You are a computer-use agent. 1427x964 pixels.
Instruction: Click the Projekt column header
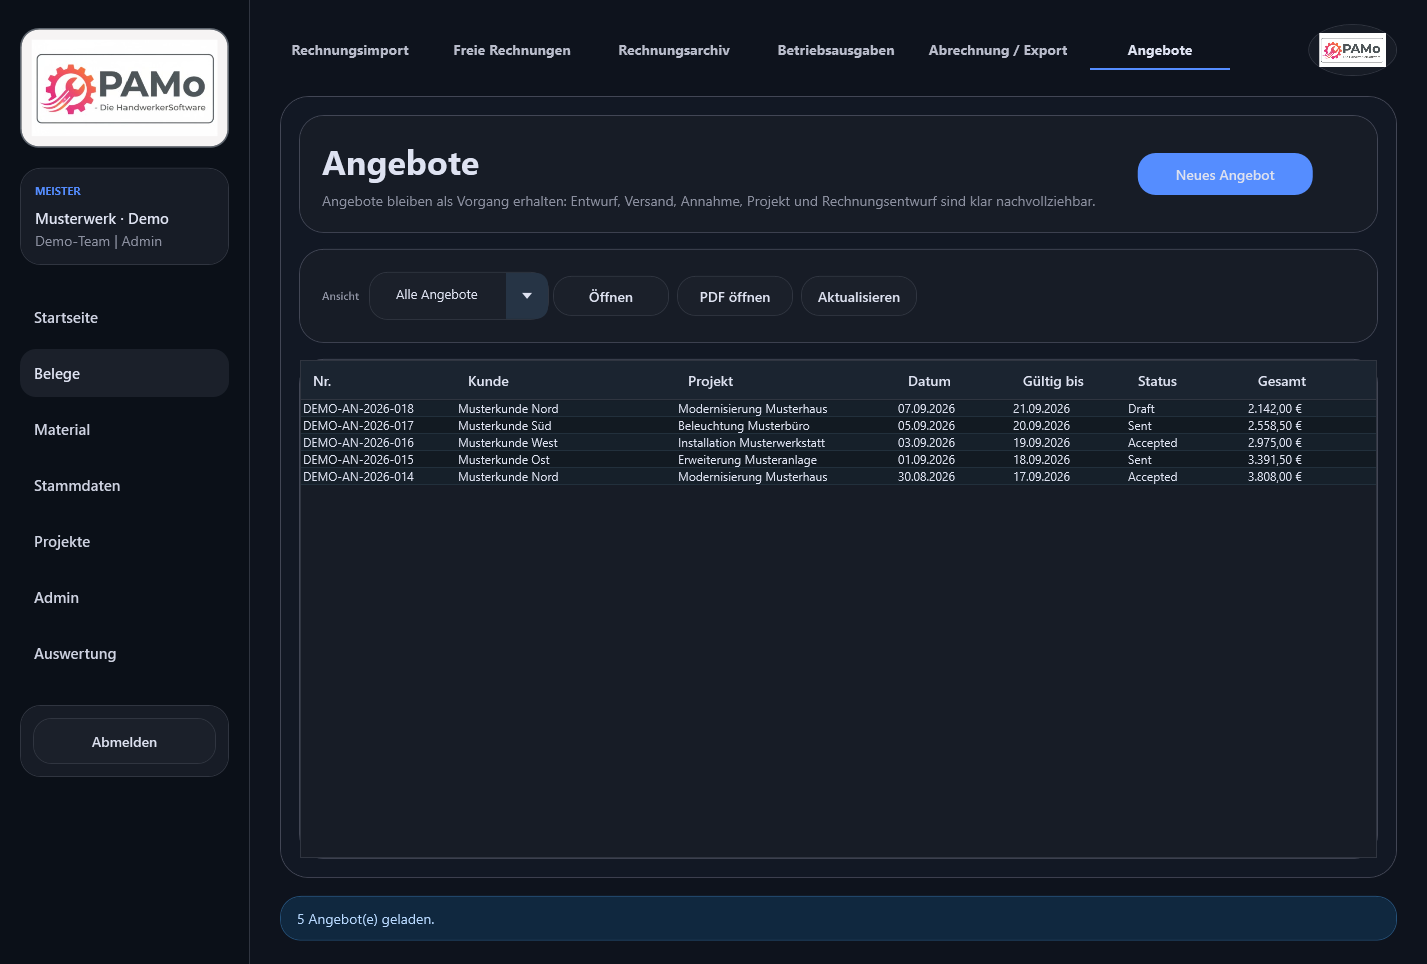pos(786,381)
